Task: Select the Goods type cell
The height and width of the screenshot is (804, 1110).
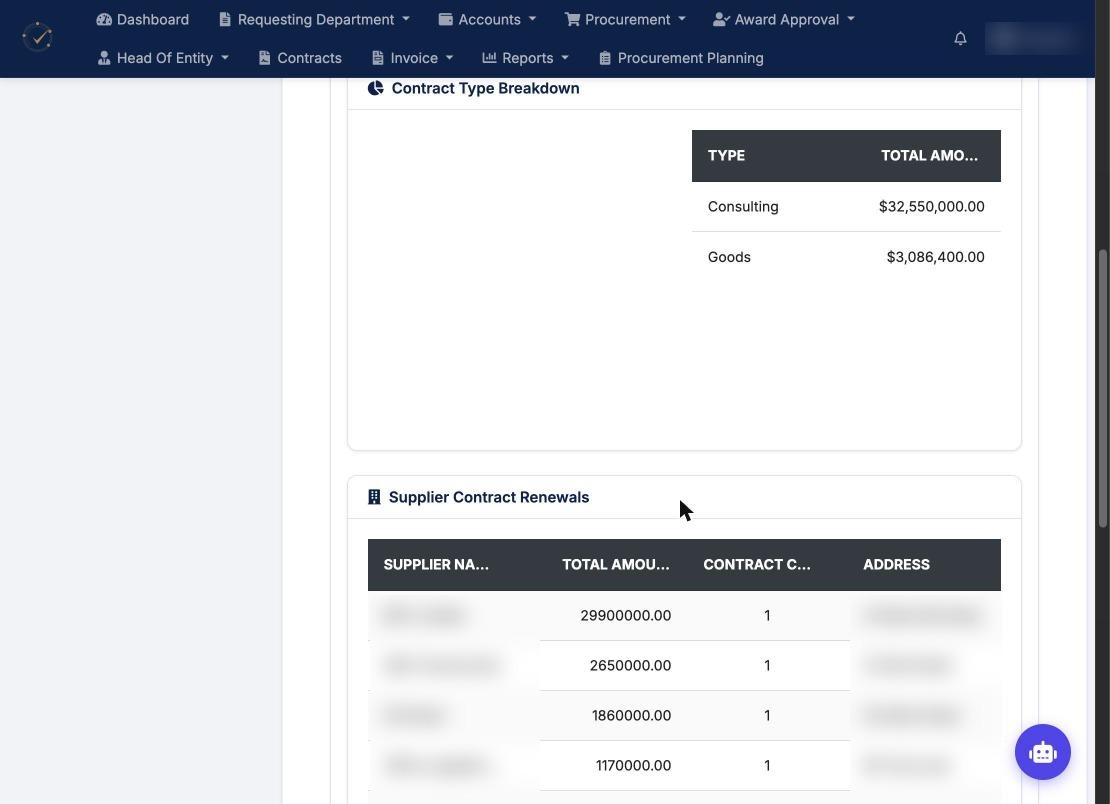Action: pos(729,257)
